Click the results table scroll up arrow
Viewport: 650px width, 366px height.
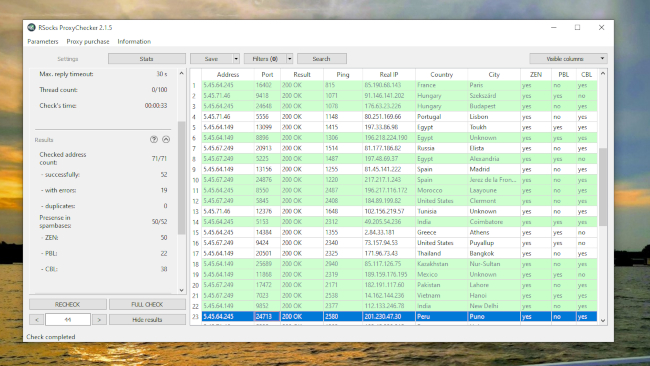603,73
